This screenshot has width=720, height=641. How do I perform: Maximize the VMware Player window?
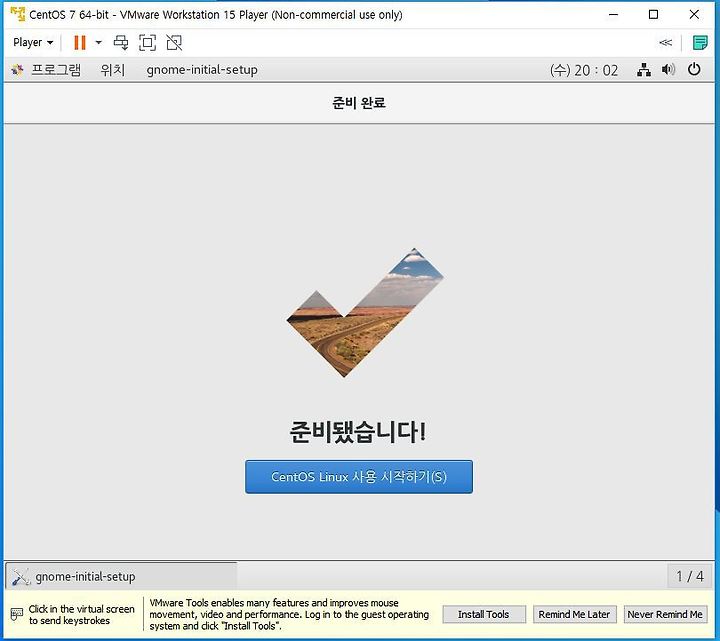tap(653, 15)
